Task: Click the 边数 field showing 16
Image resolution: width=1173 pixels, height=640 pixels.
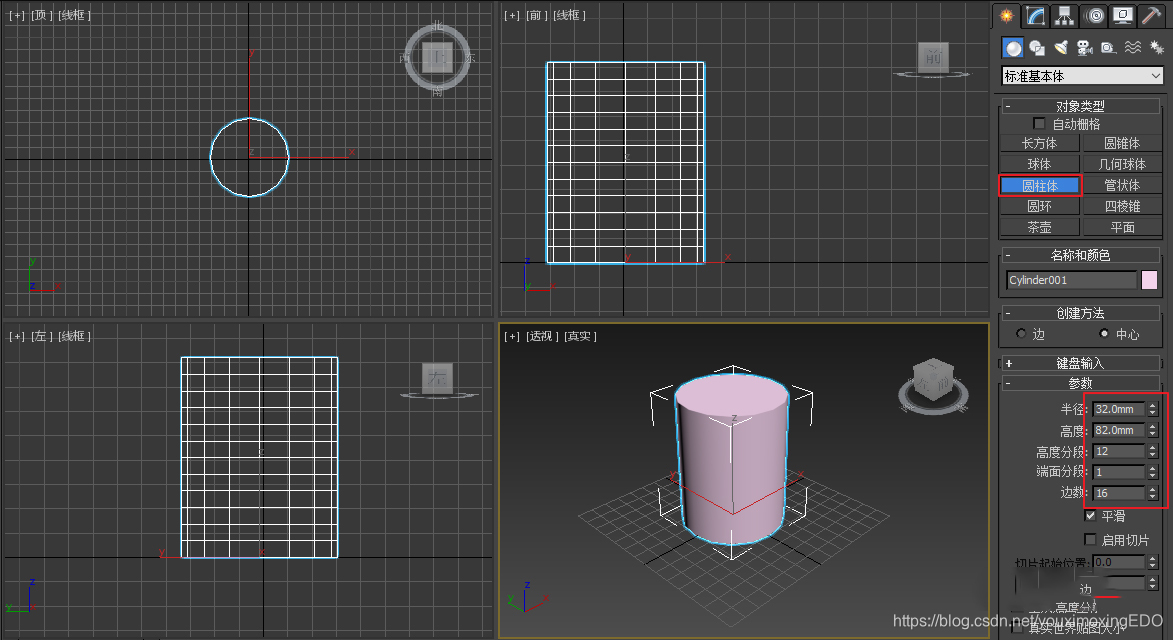Action: (1119, 493)
